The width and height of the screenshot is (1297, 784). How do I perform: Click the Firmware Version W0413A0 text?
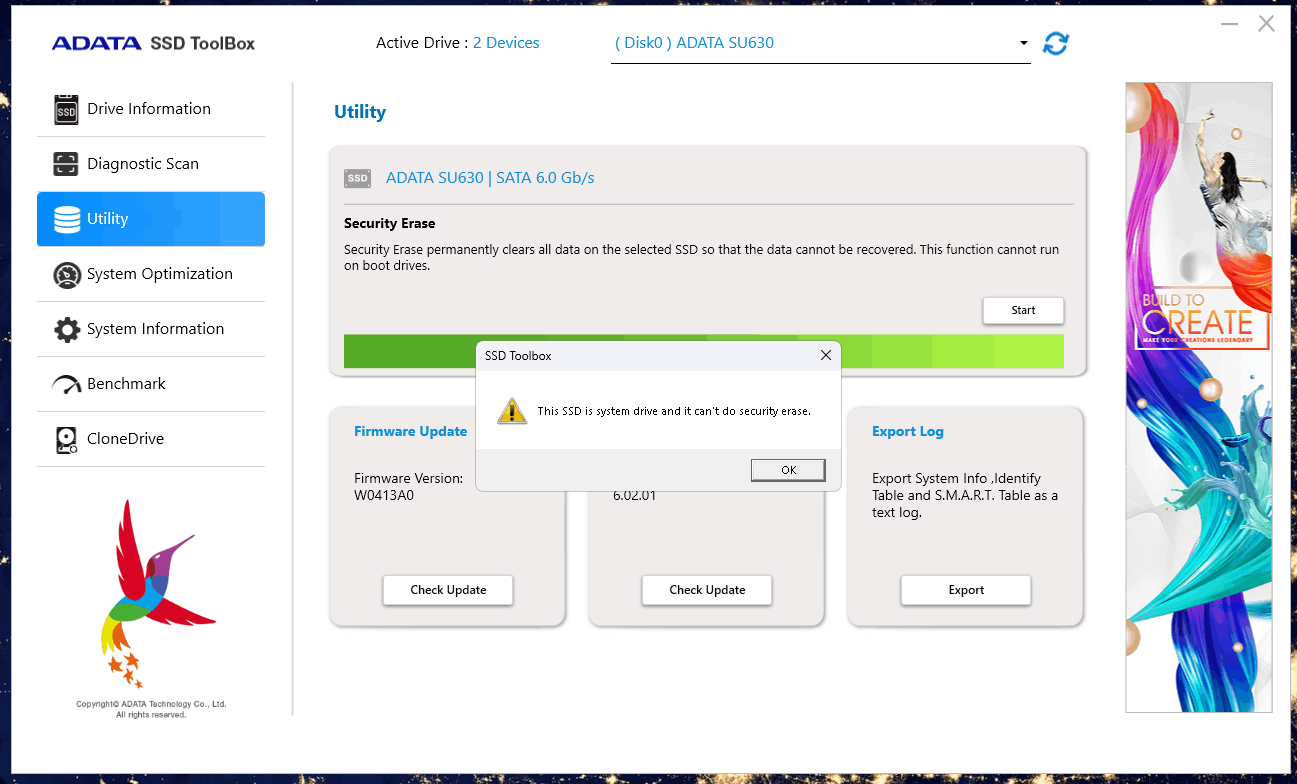pyautogui.click(x=408, y=487)
